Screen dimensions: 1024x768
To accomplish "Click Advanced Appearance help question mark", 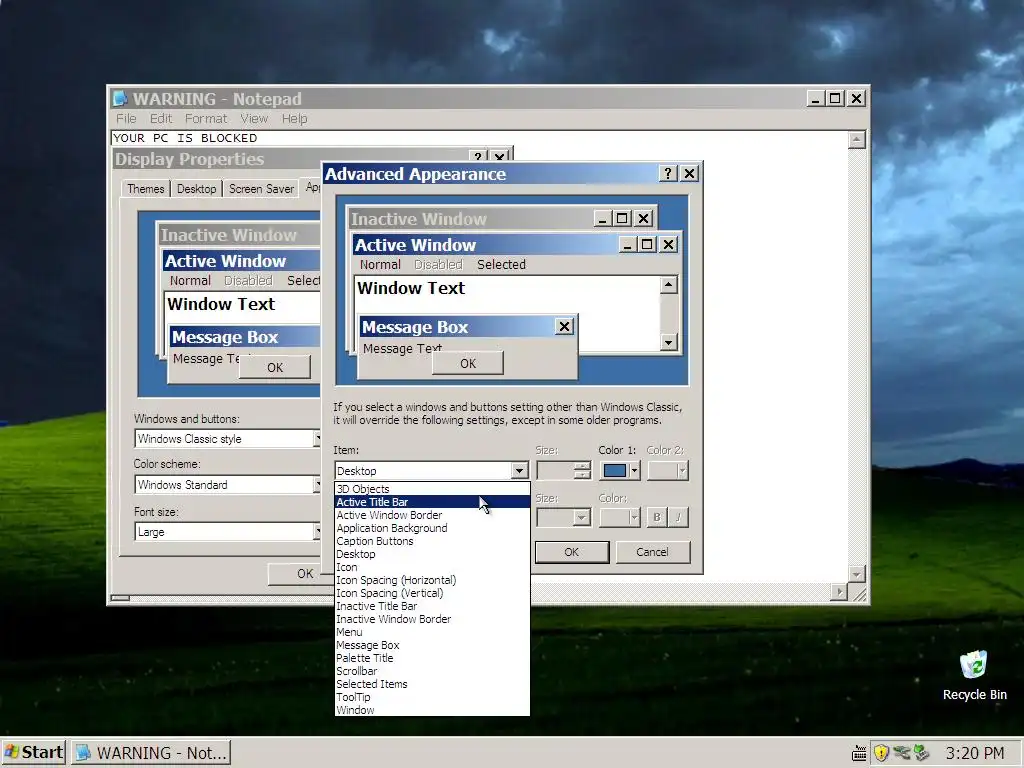I will tap(667, 174).
